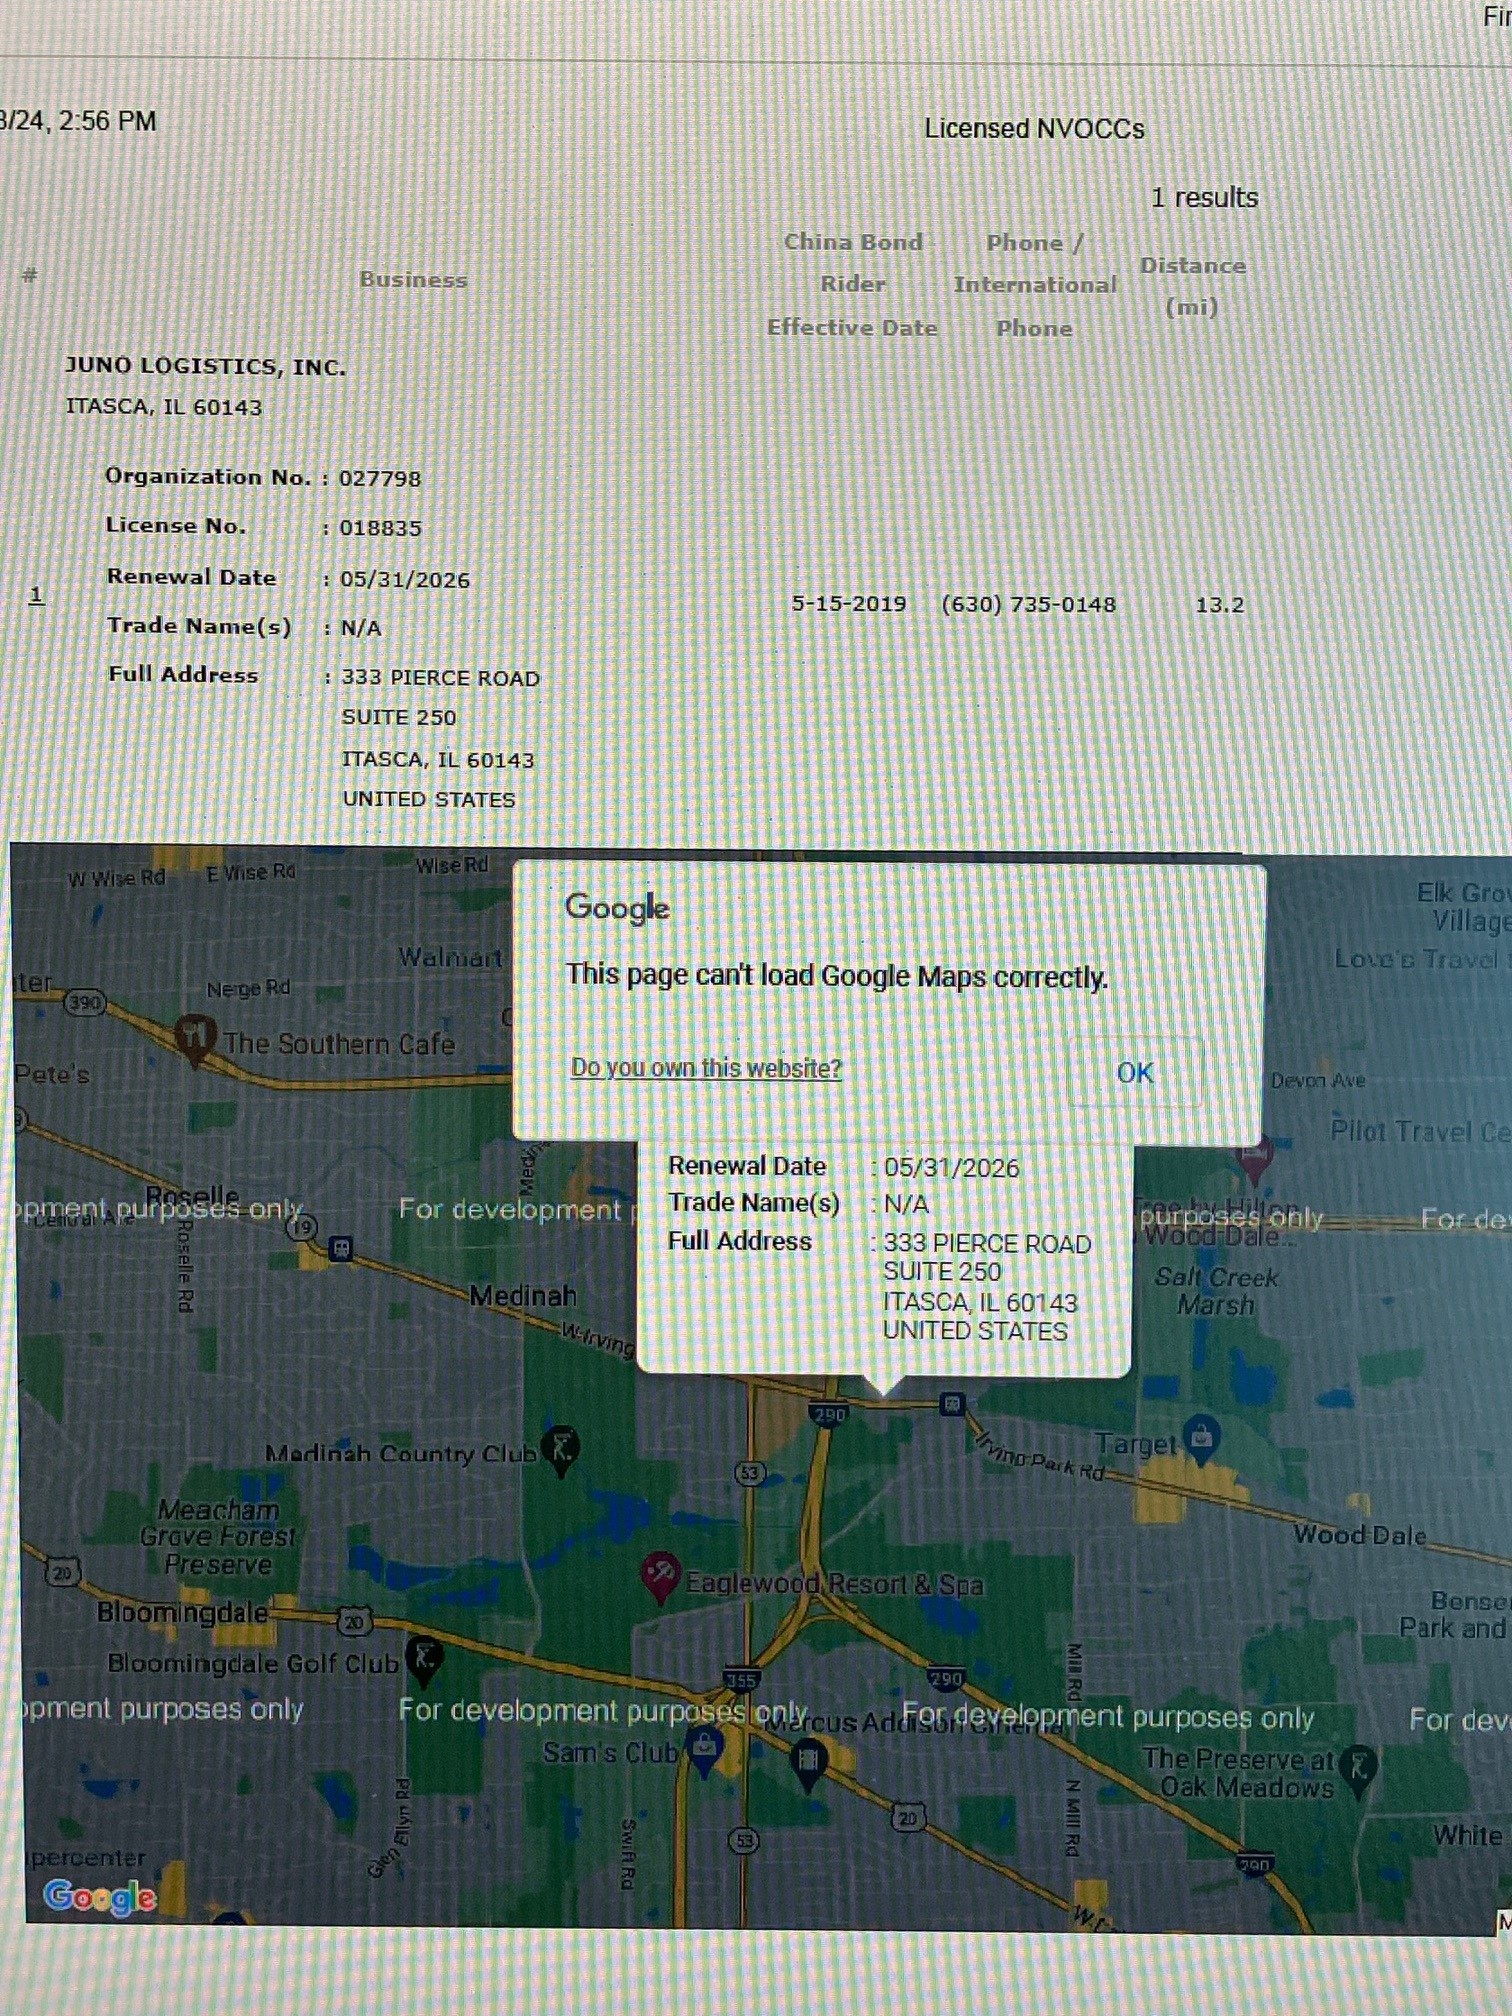
Task: Click the transit station icon near Irving Park Rd
Action: 952,1405
